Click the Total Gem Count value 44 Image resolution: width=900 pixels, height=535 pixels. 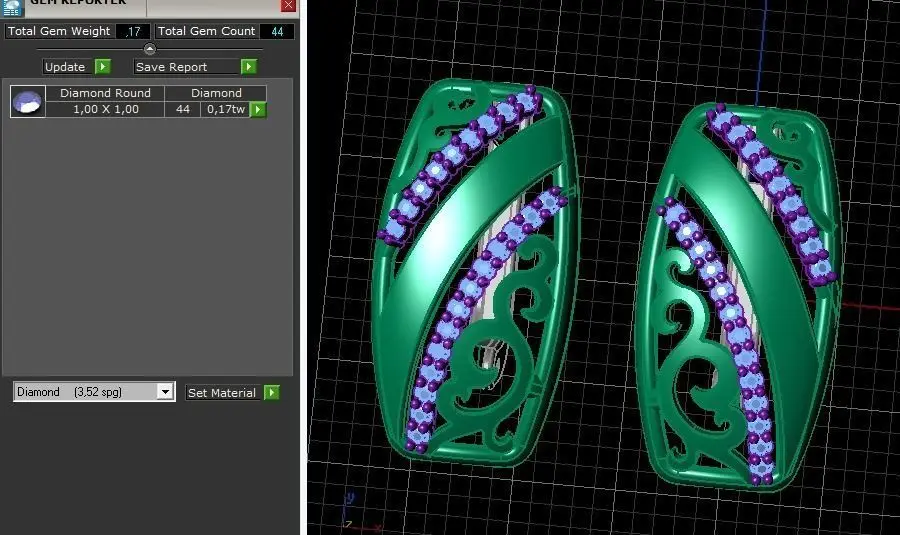pyautogui.click(x=277, y=32)
